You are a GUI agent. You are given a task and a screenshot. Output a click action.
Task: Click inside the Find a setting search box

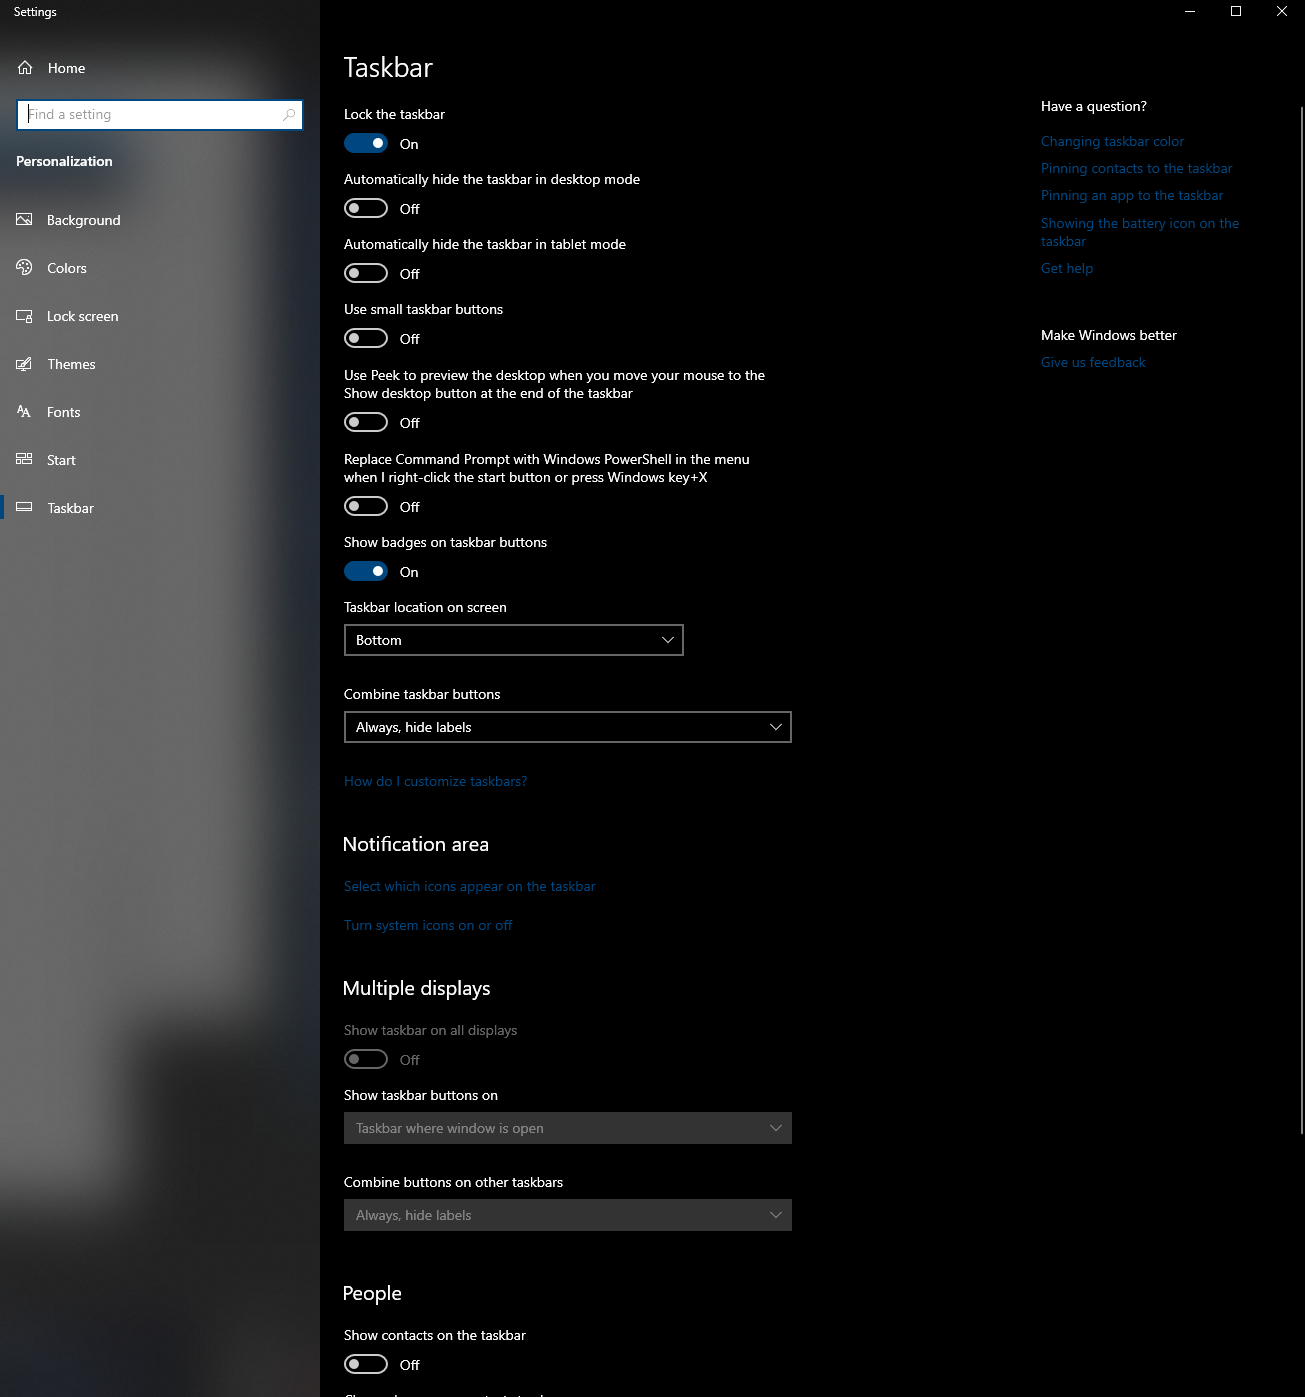(159, 114)
